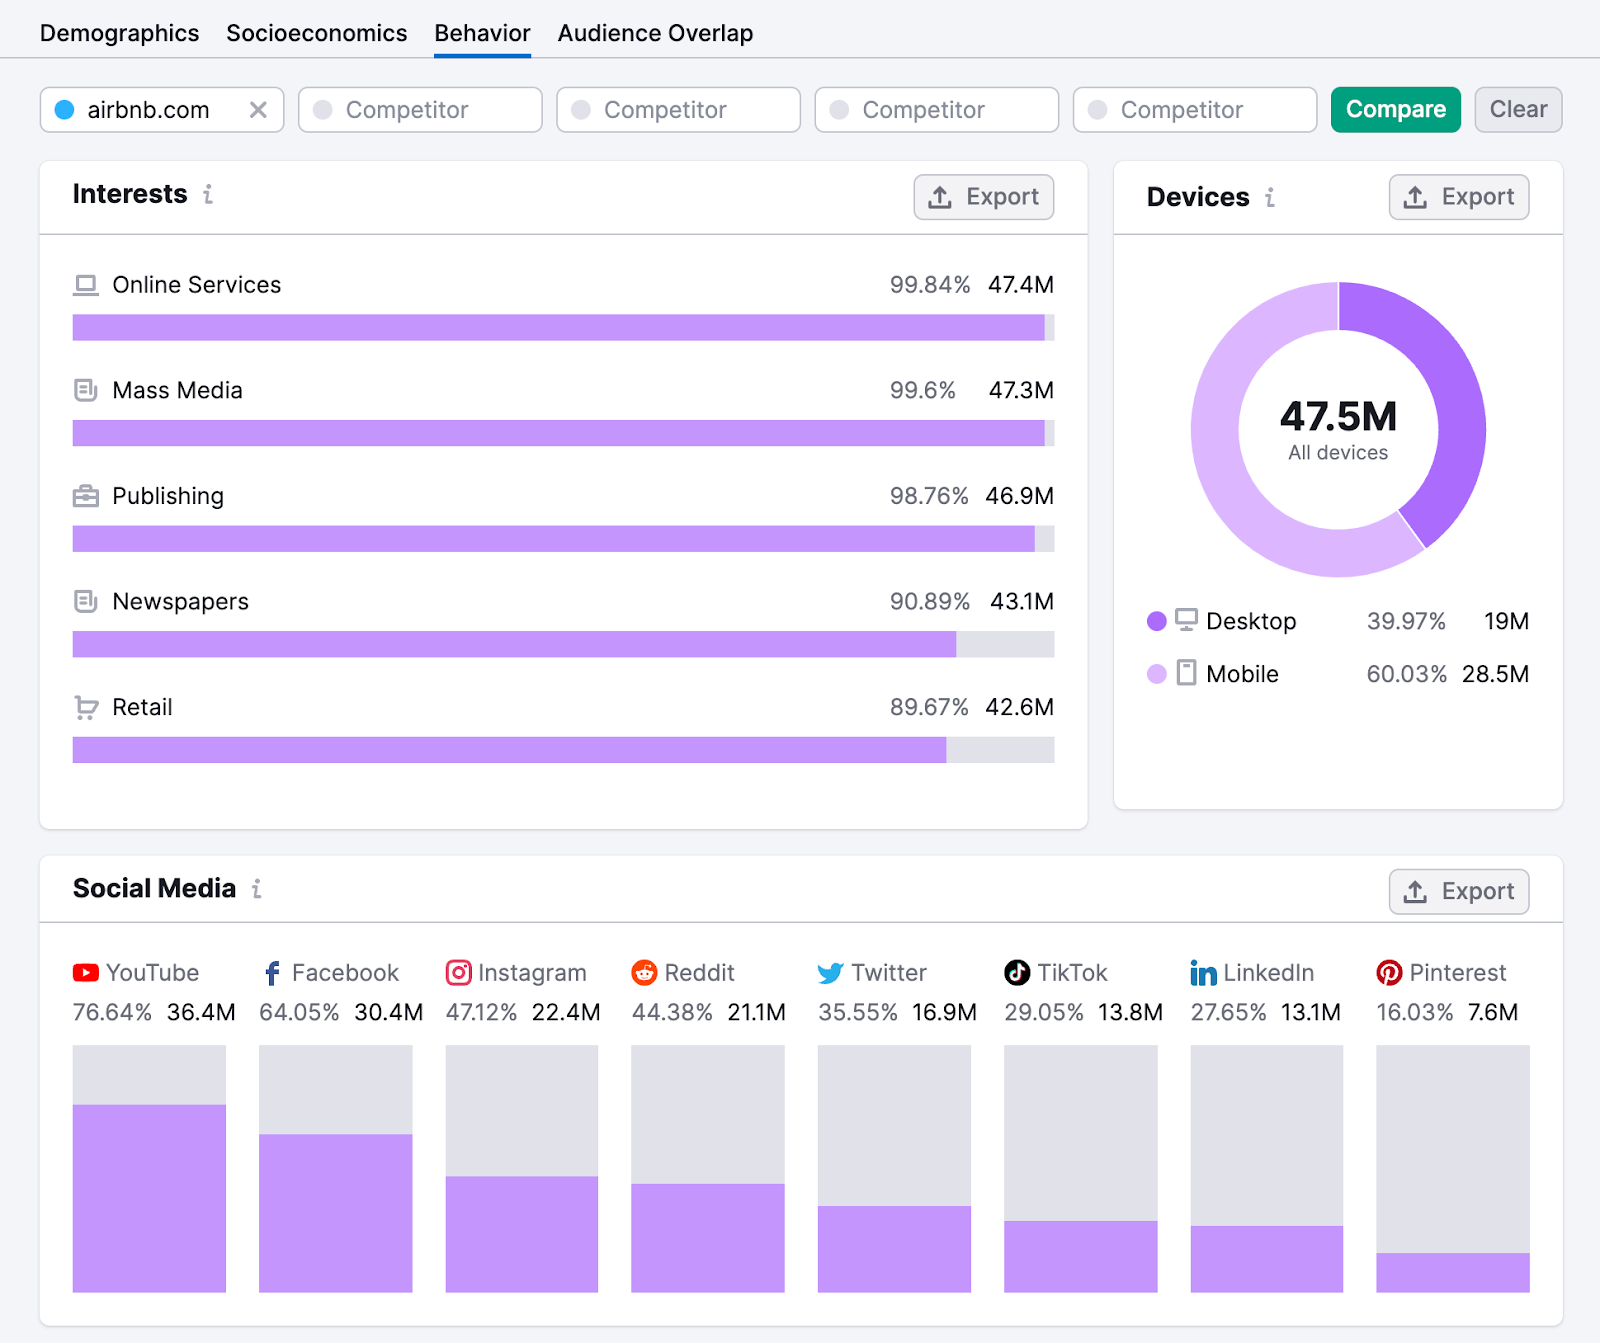Click the Retail progress bar

[563, 750]
